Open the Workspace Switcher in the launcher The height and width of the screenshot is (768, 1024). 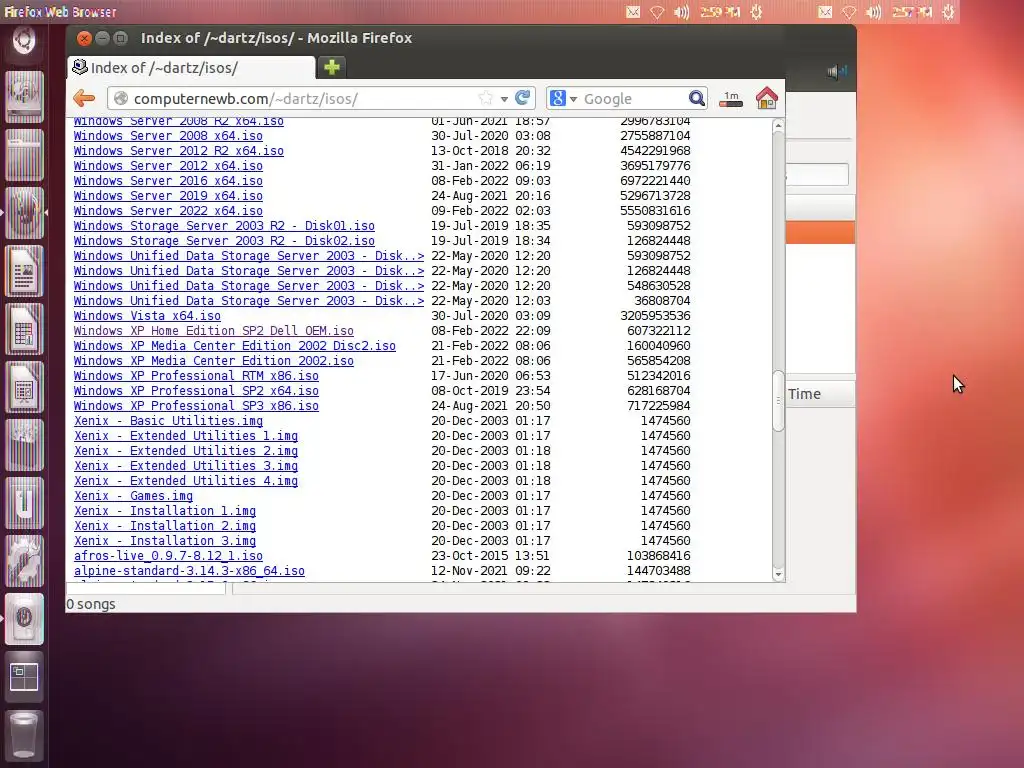tap(24, 677)
